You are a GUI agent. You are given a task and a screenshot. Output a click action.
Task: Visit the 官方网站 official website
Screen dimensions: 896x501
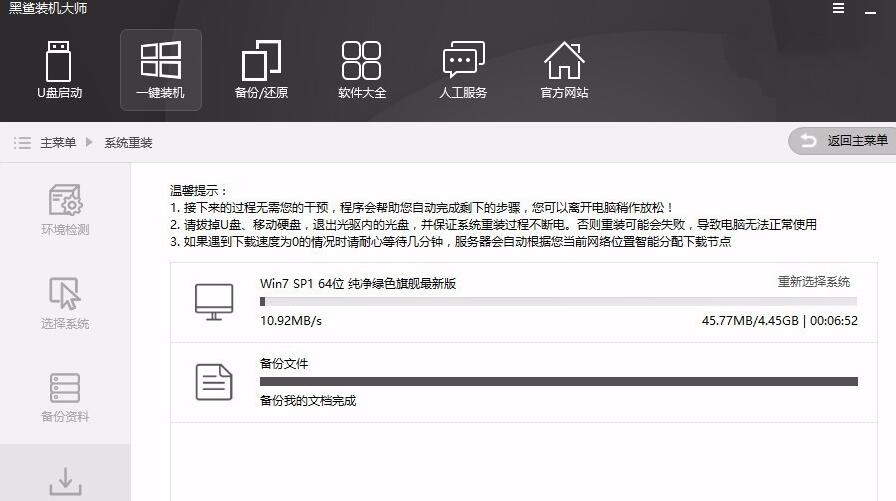pos(564,70)
